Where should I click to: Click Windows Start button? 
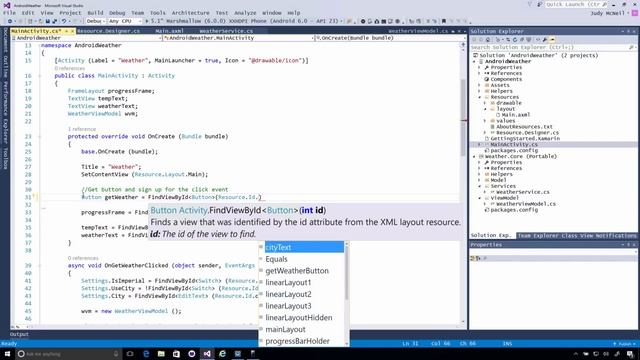(x=7, y=354)
